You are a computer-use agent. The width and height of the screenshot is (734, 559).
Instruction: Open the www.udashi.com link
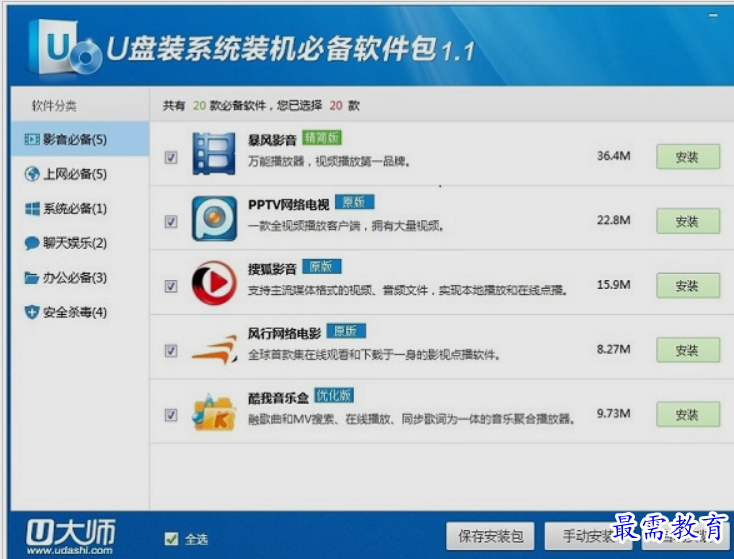click(x=70, y=551)
